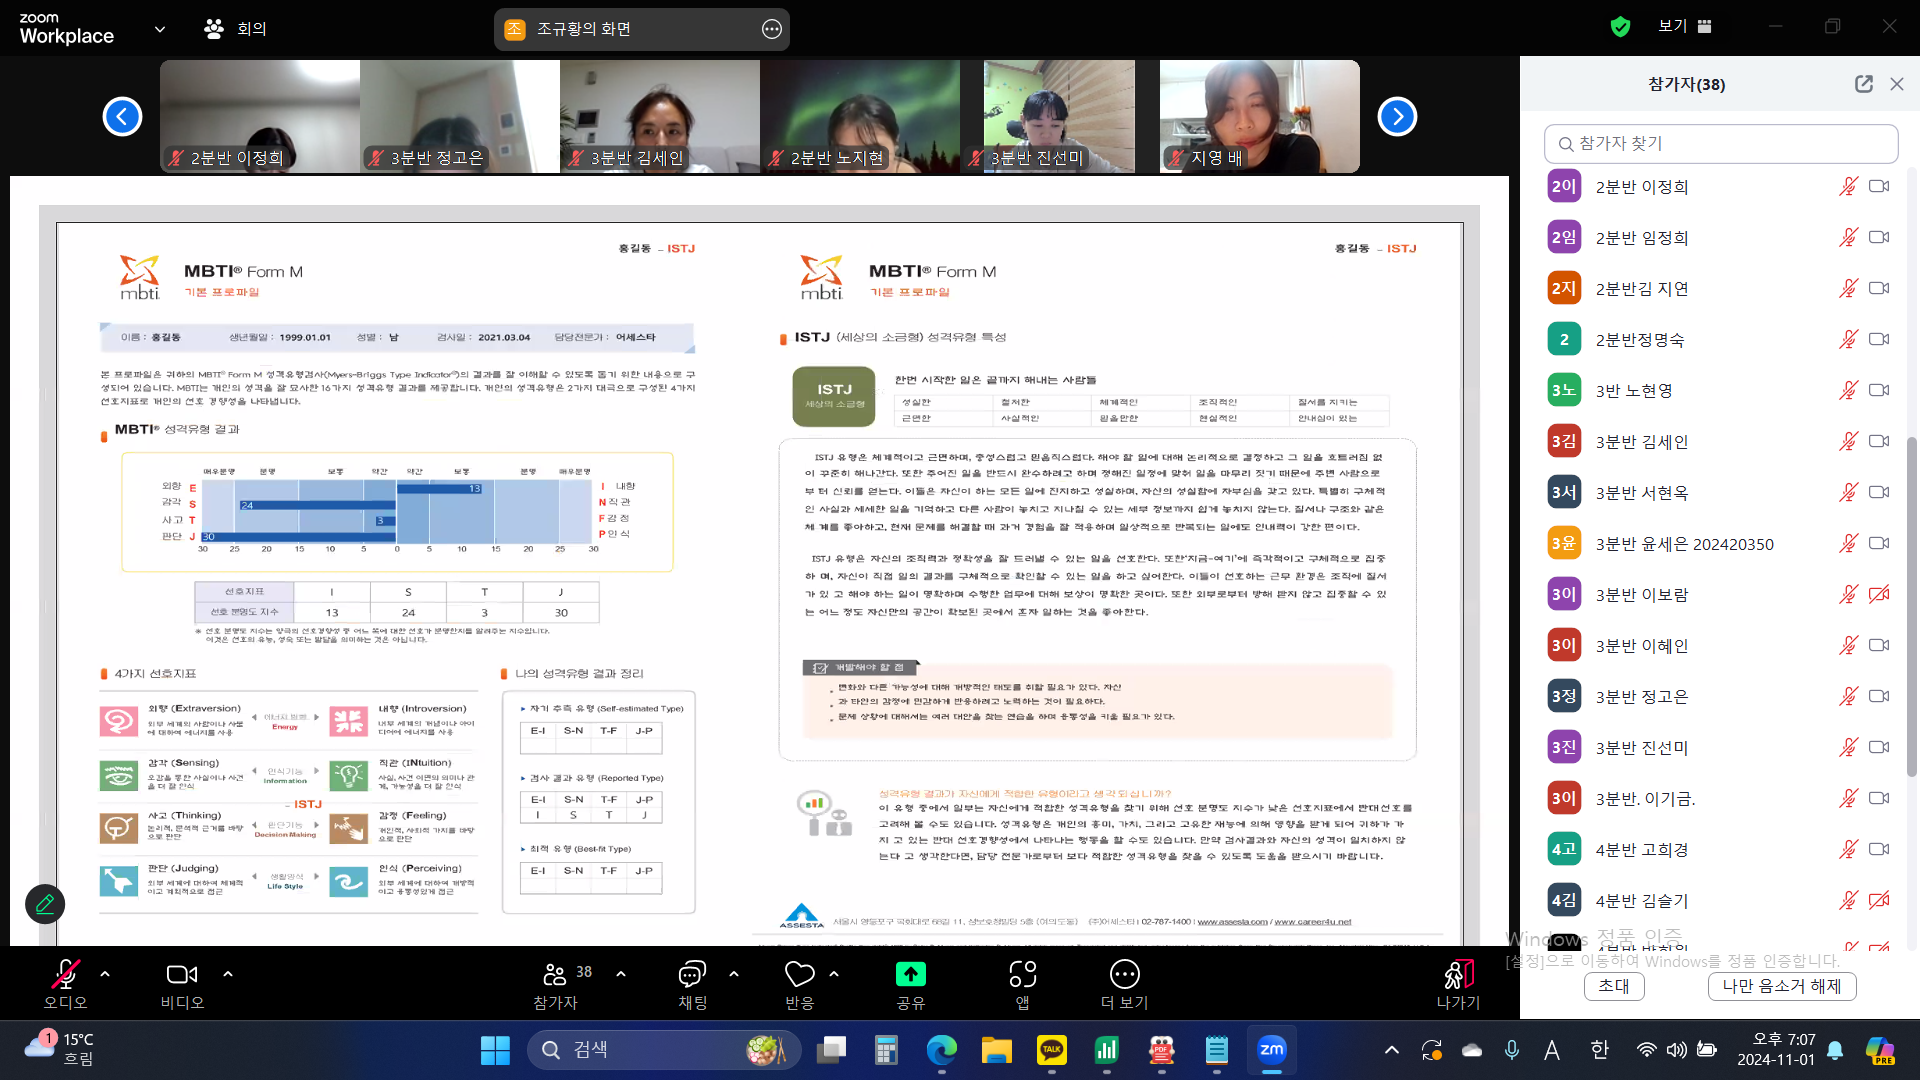Click the green 공유 share screen icon
Viewport: 1920px width, 1080px height.
pos(910,974)
